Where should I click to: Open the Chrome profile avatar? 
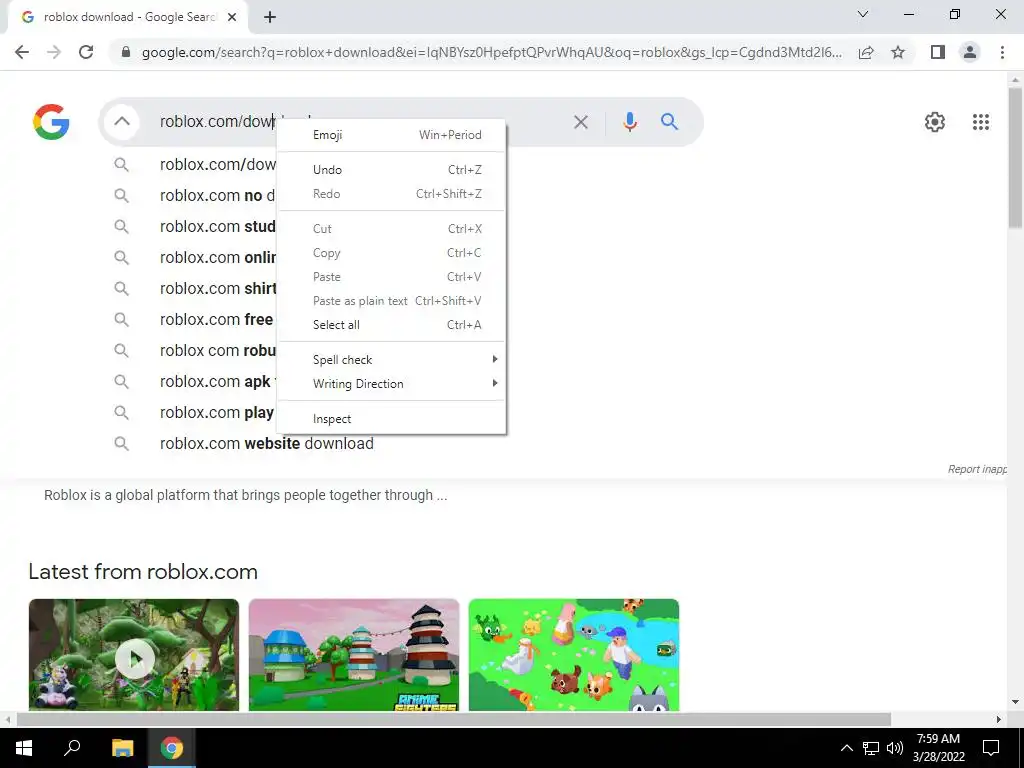(x=970, y=52)
